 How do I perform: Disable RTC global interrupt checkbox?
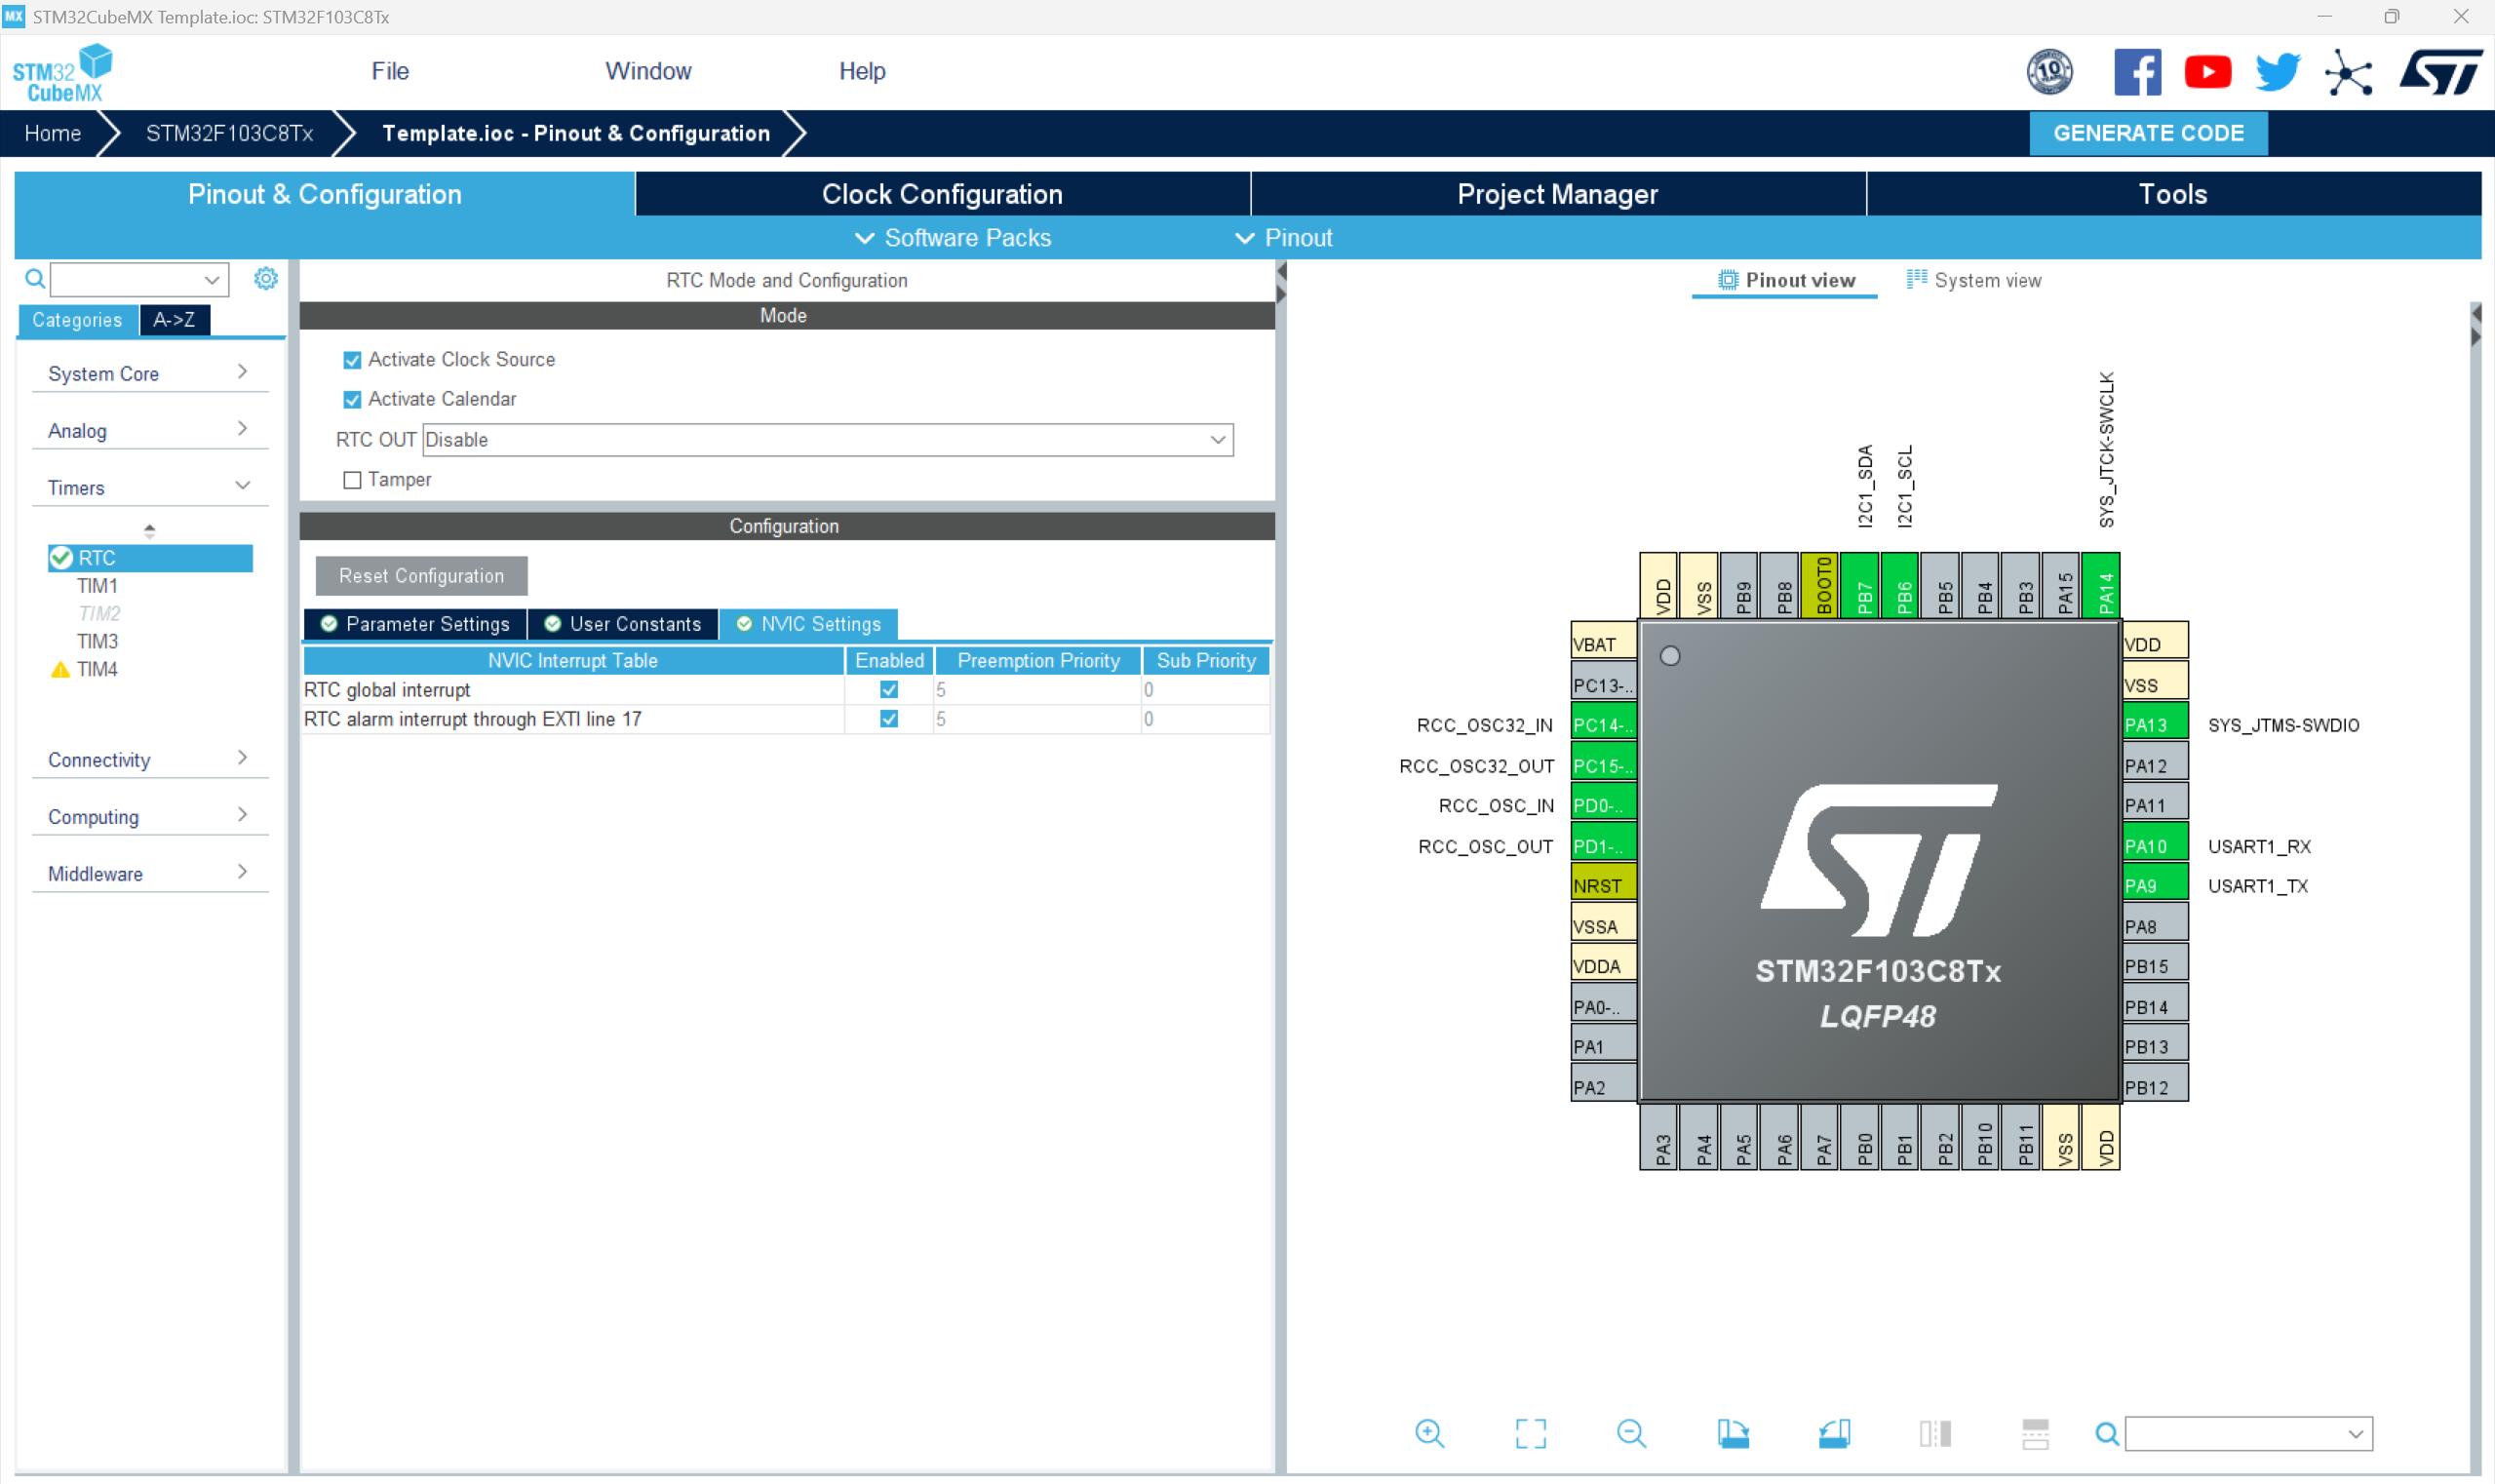[888, 690]
